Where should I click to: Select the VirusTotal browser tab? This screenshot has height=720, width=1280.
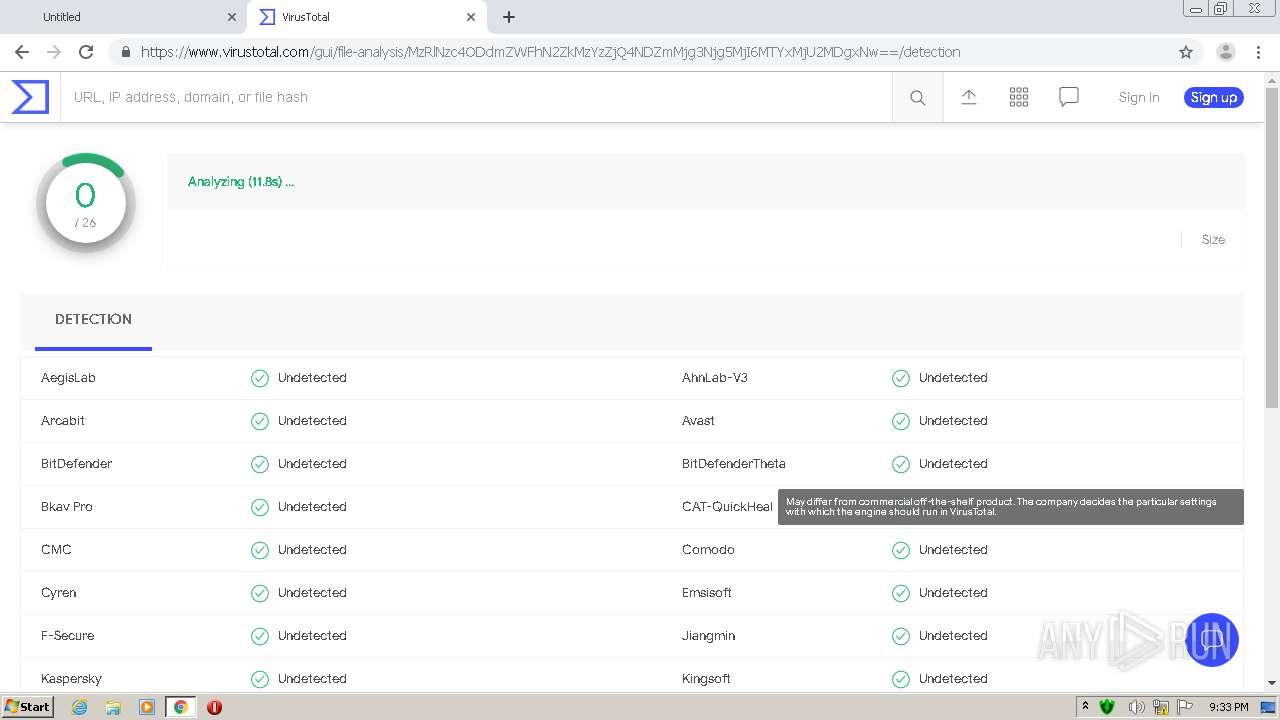pyautogui.click(x=366, y=17)
